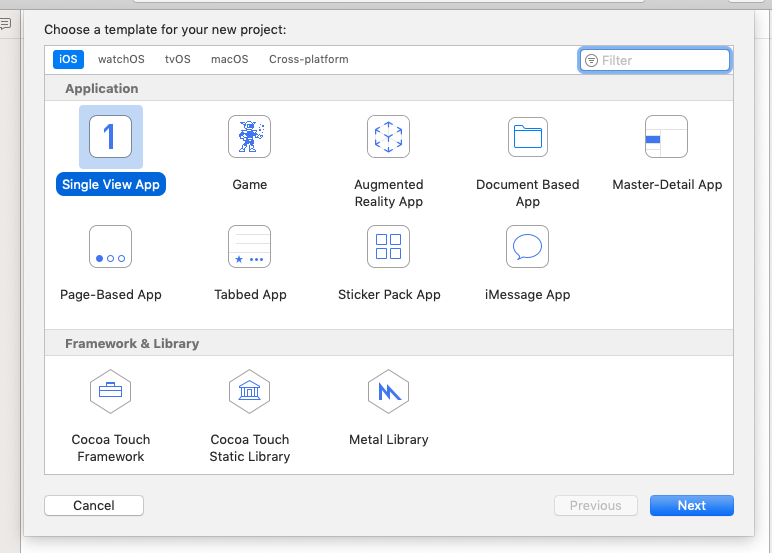This screenshot has width=772, height=553.
Task: Switch to the macOS tab
Action: 229,59
